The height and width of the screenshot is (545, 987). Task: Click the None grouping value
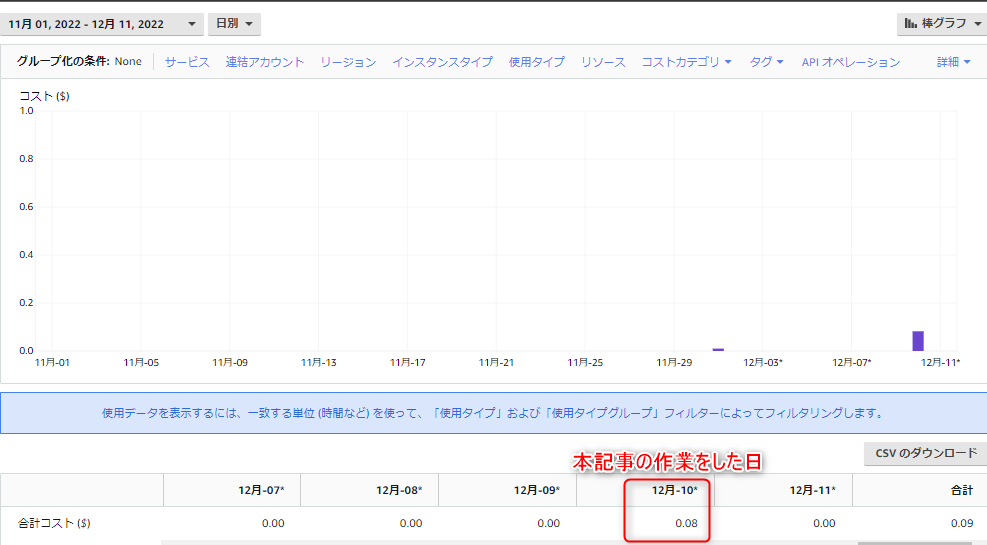[128, 62]
